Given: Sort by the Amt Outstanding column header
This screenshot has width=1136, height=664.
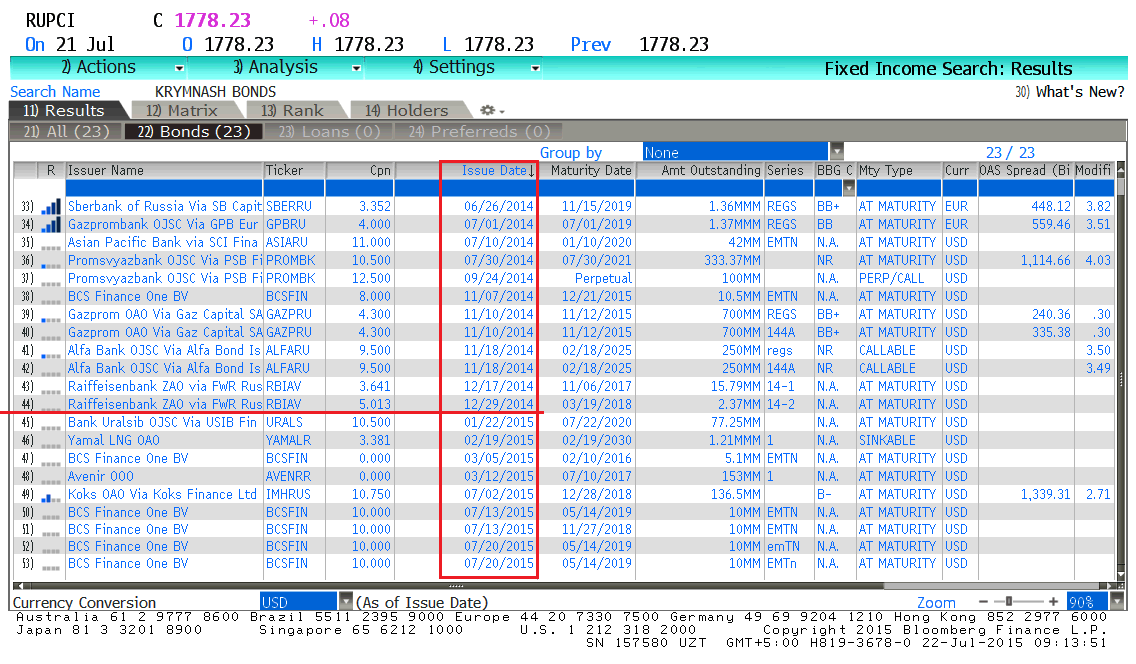Looking at the screenshot, I should (x=699, y=170).
